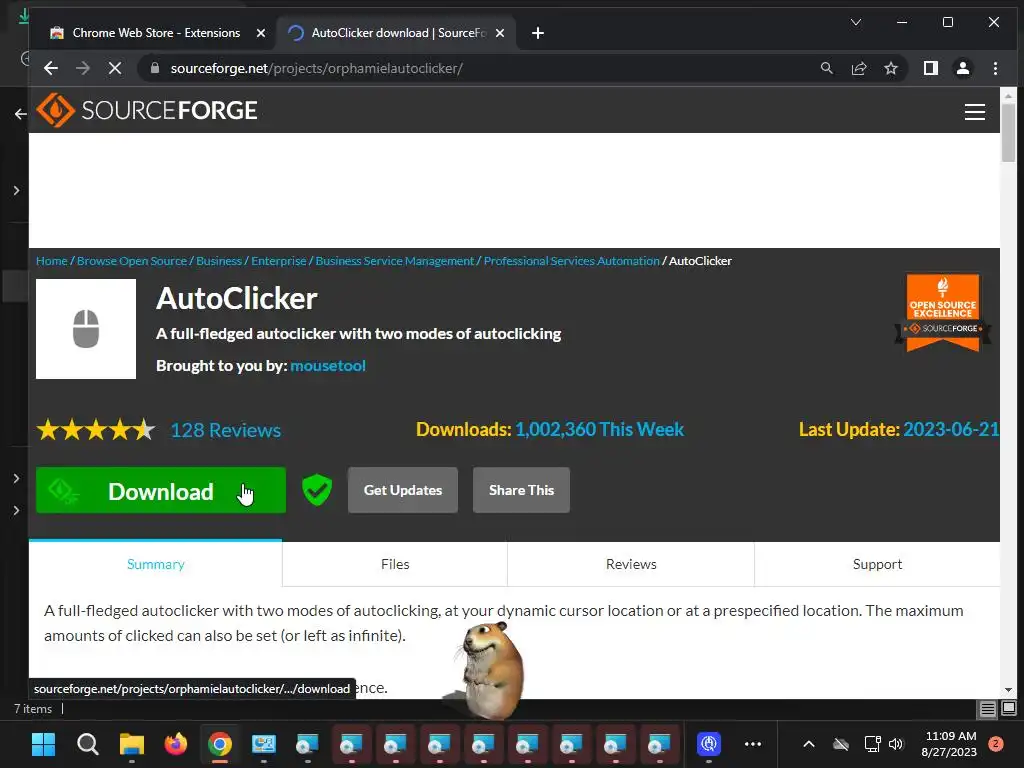The width and height of the screenshot is (1024, 768).
Task: Click the Chrome taskbar icon
Action: pyautogui.click(x=220, y=744)
